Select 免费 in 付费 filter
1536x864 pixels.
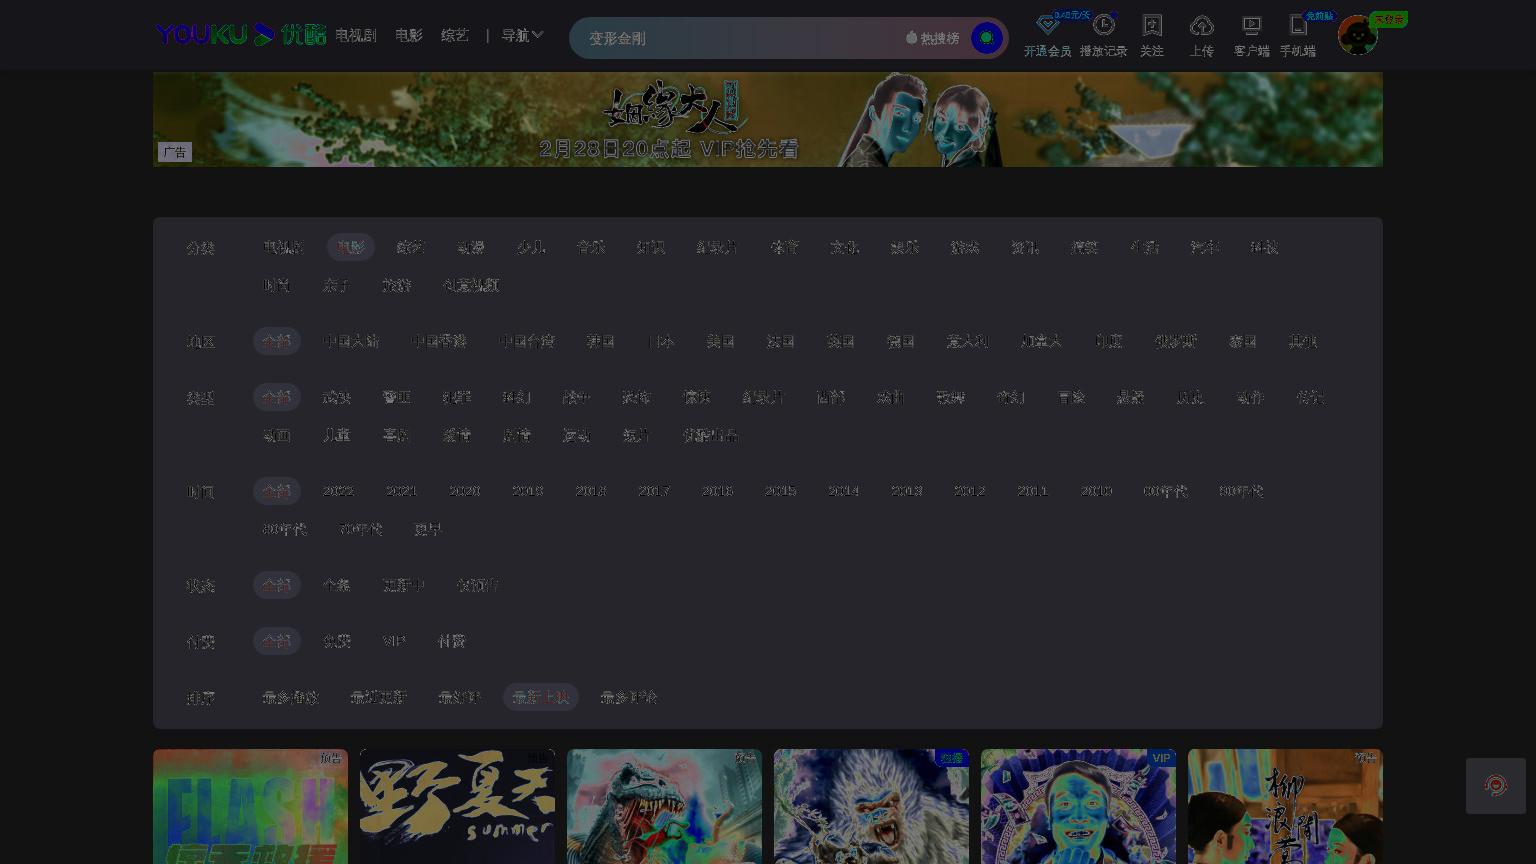(337, 641)
